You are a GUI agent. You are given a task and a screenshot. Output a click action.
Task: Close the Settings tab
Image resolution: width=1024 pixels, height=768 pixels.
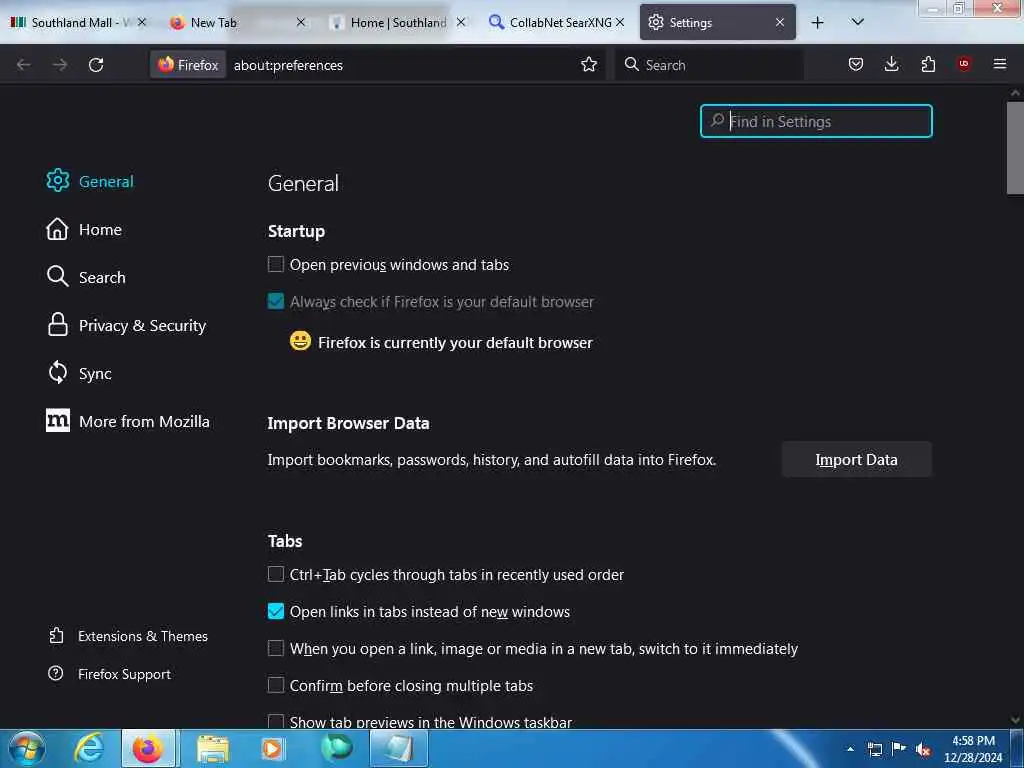click(x=780, y=22)
